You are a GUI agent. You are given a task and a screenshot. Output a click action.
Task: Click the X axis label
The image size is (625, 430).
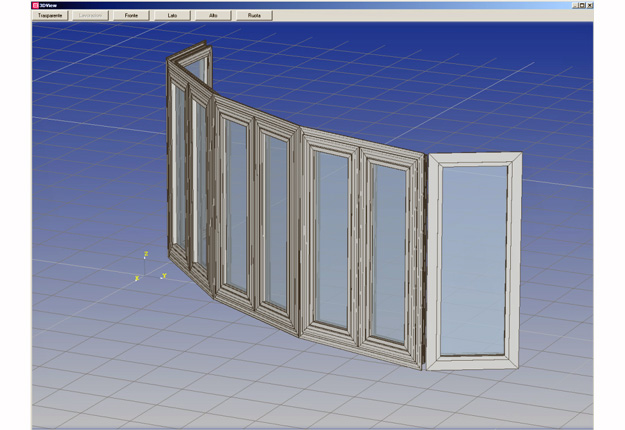(x=137, y=278)
